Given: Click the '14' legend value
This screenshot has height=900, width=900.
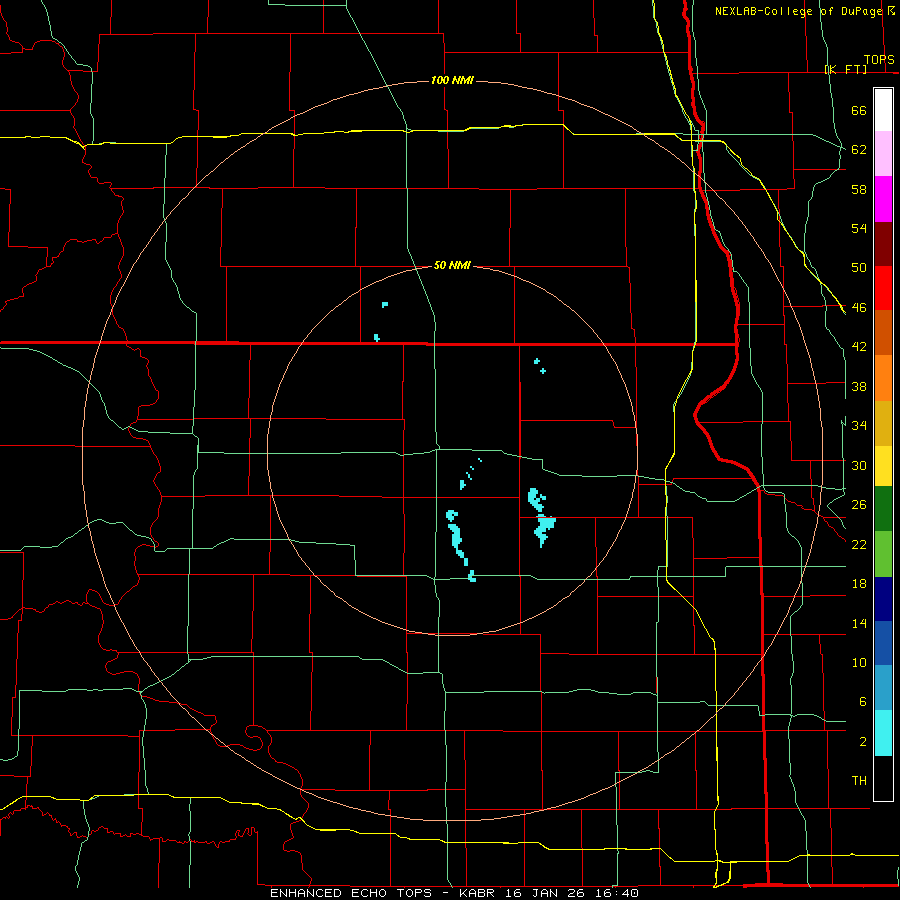Looking at the screenshot, I should (x=859, y=623).
